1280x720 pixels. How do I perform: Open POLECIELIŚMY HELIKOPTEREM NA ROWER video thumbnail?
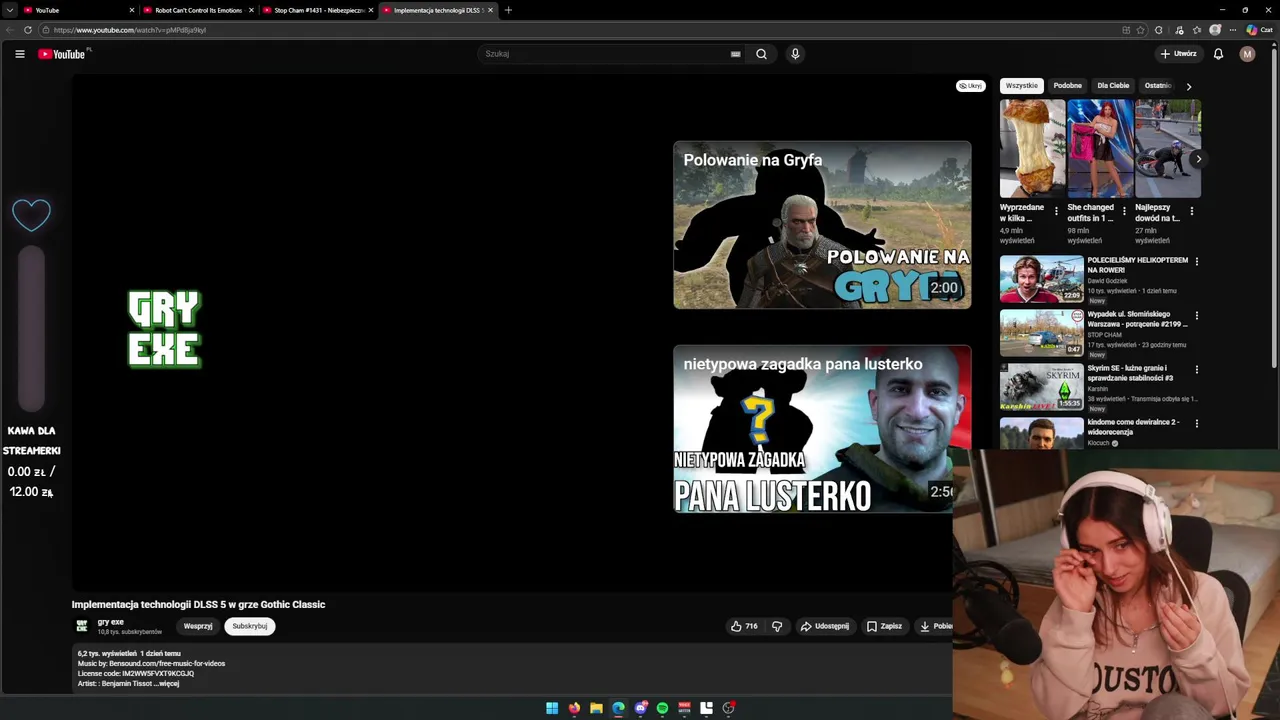click(1041, 279)
